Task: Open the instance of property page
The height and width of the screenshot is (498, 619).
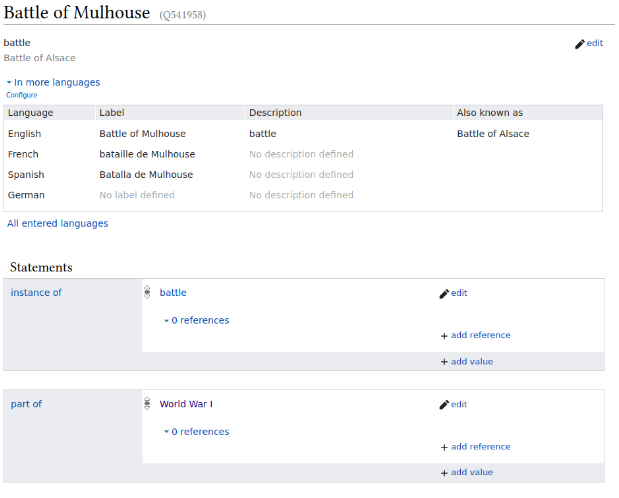Action: pos(36,293)
